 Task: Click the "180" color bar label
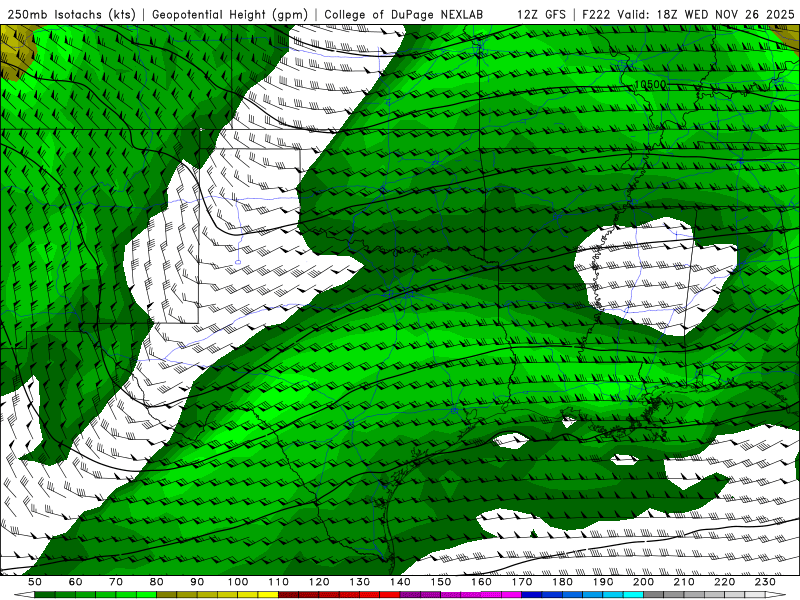click(x=562, y=582)
